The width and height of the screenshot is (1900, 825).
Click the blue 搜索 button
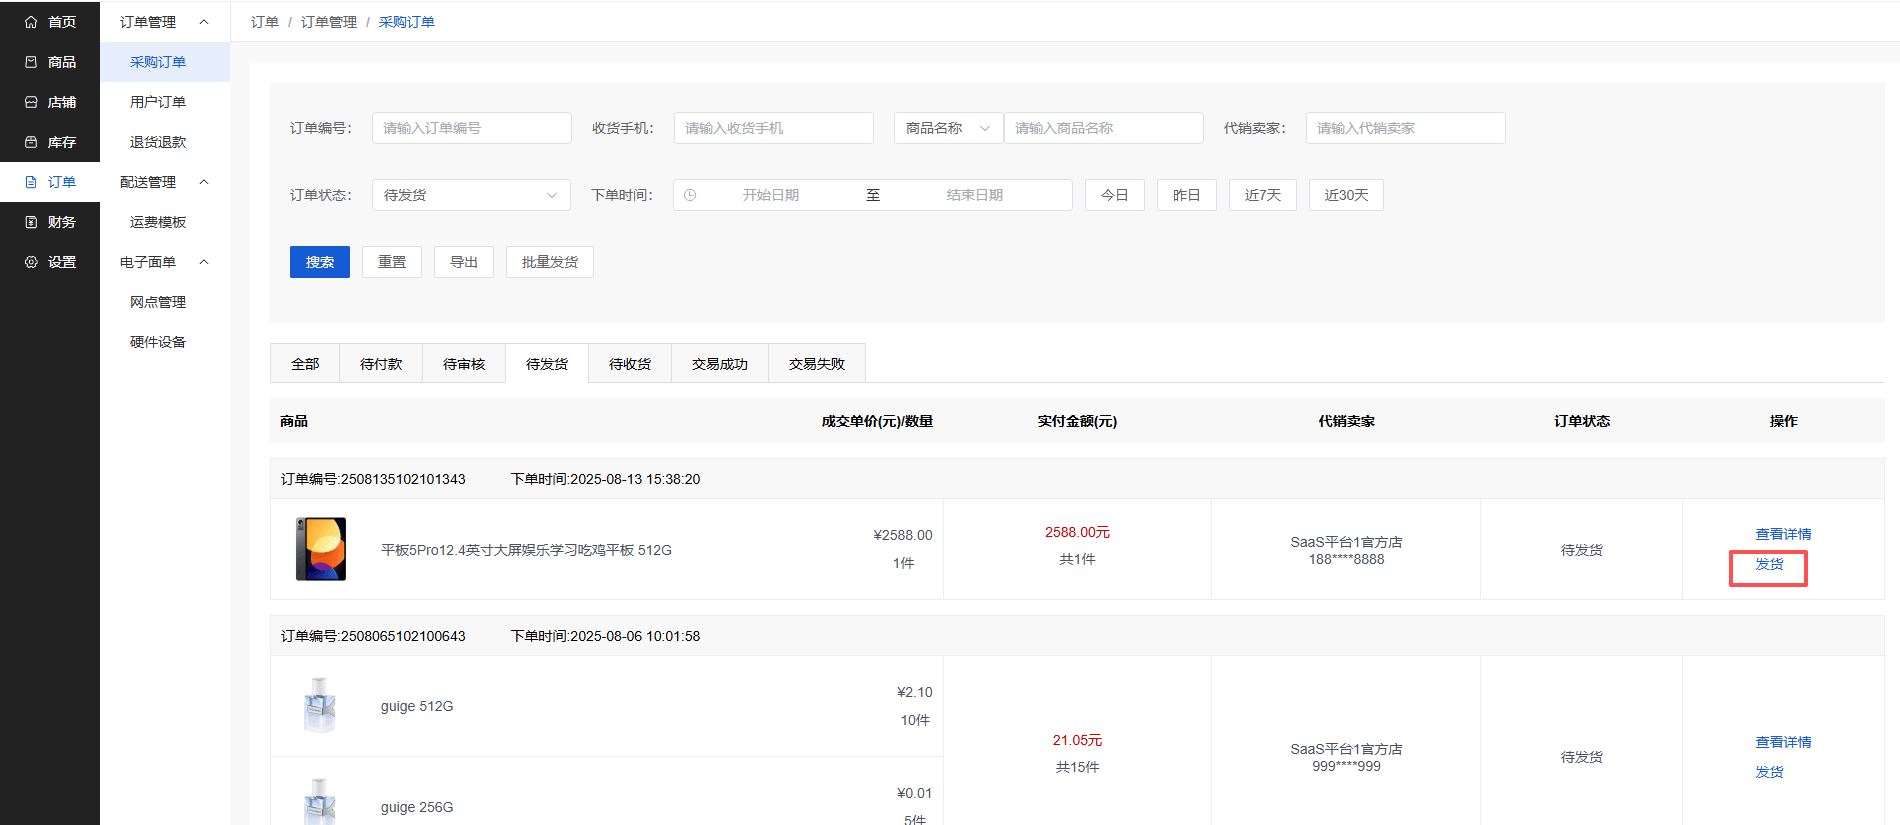[x=320, y=262]
